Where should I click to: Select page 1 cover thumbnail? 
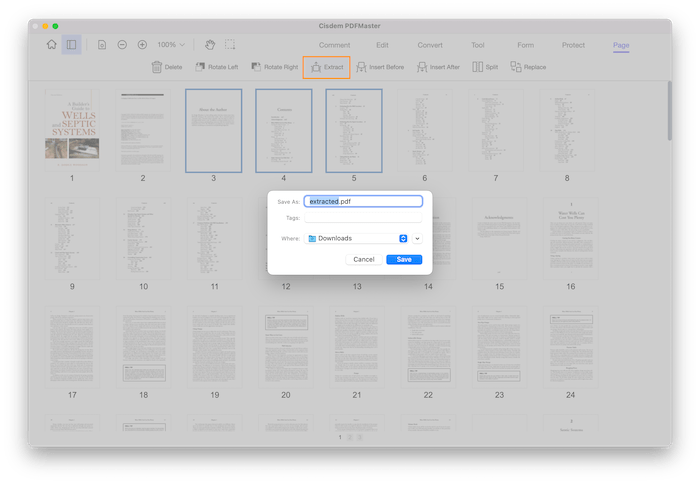72,130
